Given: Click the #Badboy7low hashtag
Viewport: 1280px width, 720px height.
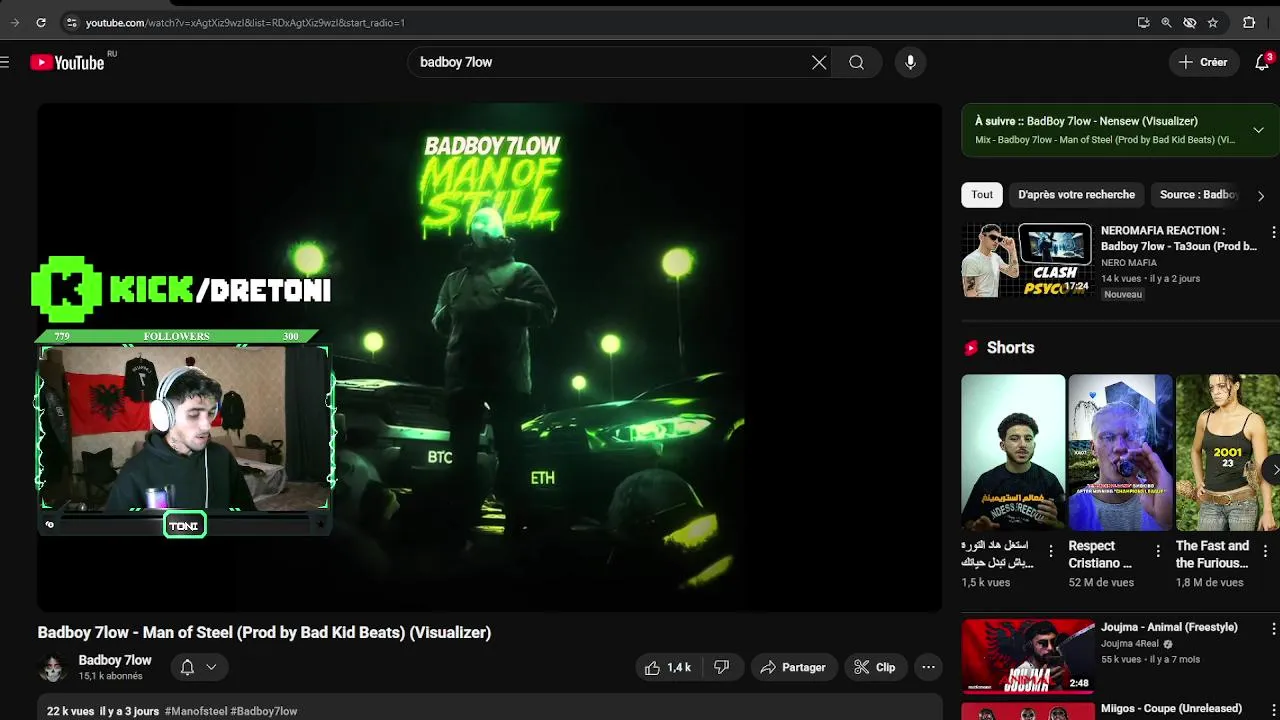Looking at the screenshot, I should tap(264, 711).
